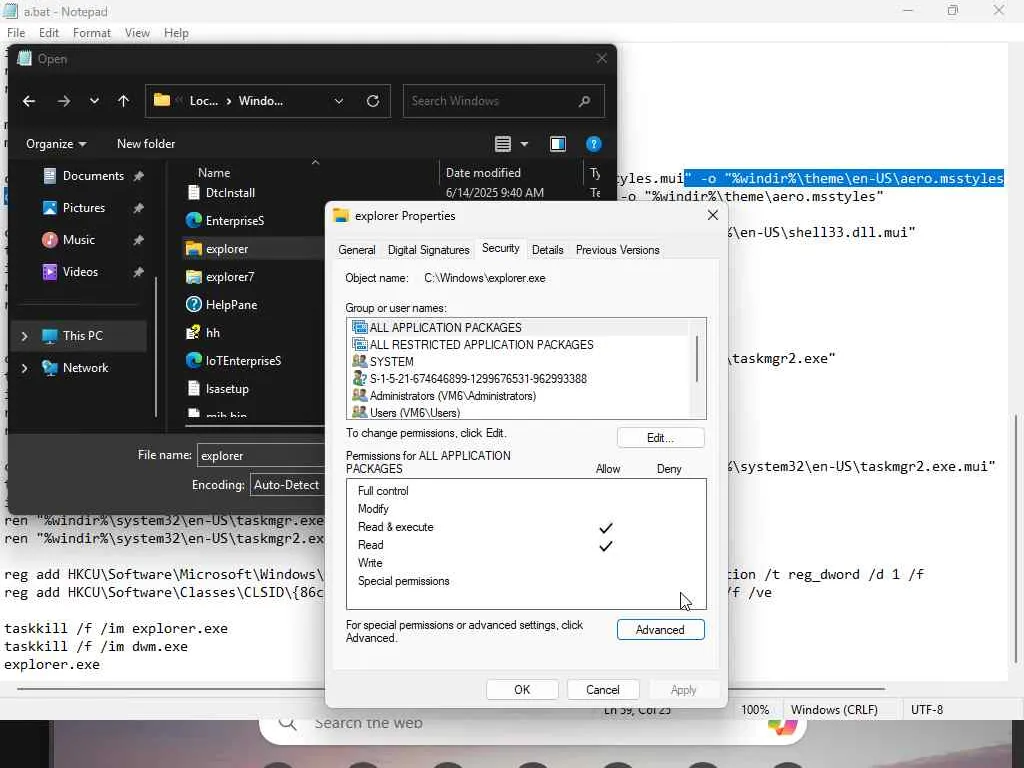The image size is (1024, 768).
Task: Switch to the Digital Signatures tab
Action: click(x=428, y=250)
